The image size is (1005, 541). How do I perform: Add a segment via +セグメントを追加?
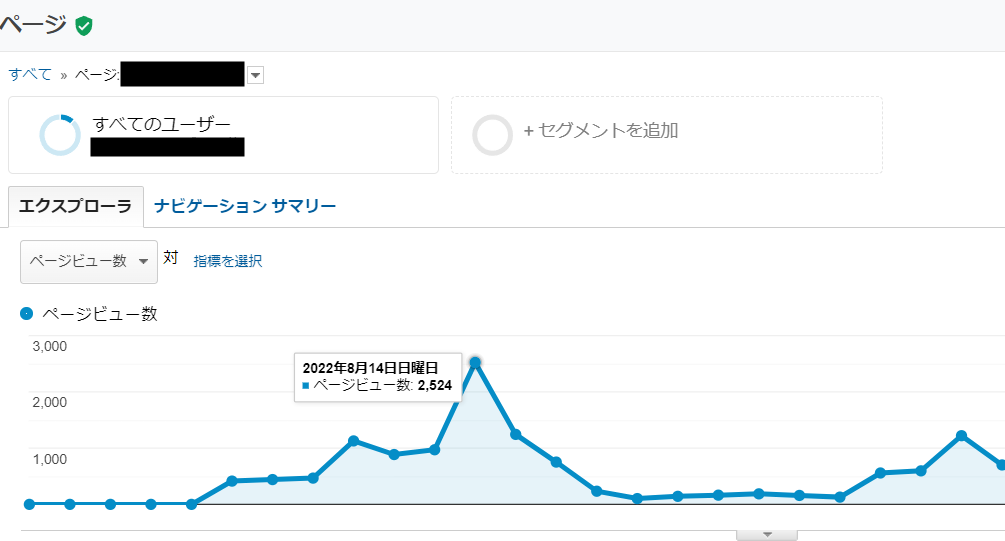click(601, 131)
